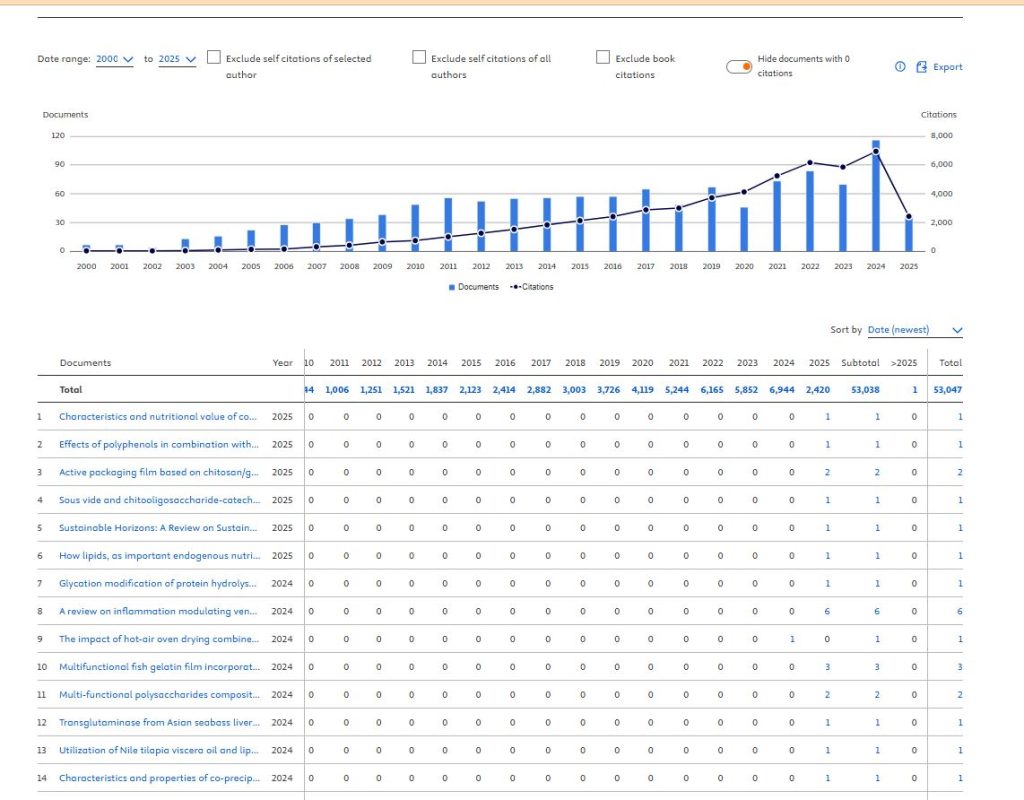Viewport: 1024px width, 800px height.
Task: Click the blue Documents legend square
Action: point(452,287)
